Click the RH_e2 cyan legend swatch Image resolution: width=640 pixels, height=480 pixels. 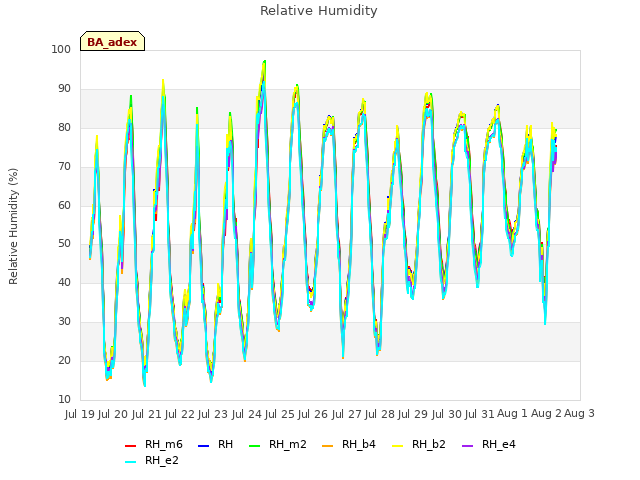130,462
